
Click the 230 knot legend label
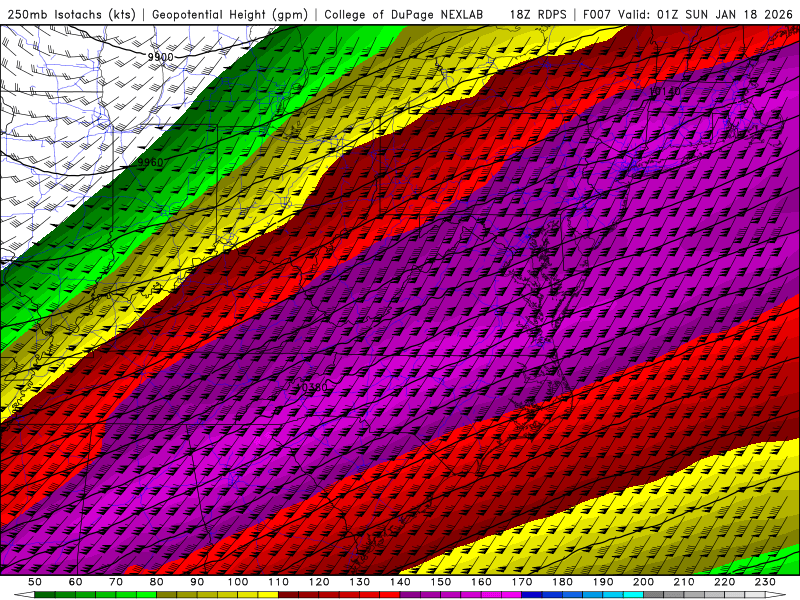[766, 582]
